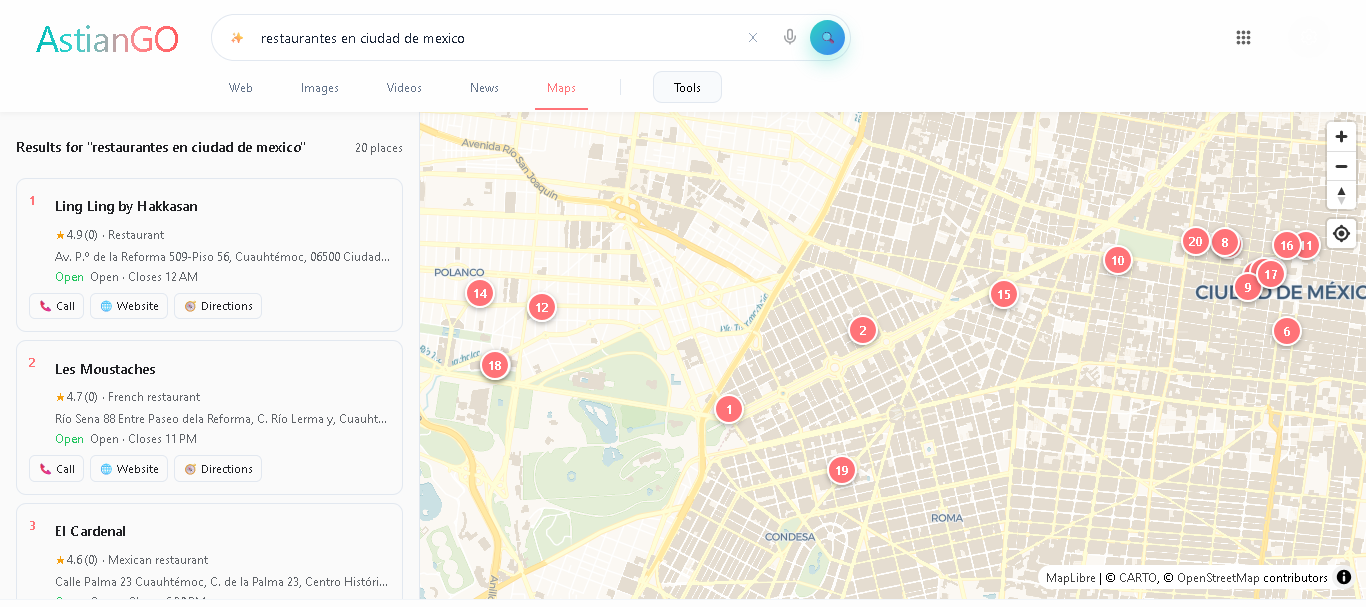Viewport: 1366px width, 607px height.
Task: Open the El Cardenal result
Action: click(x=90, y=531)
